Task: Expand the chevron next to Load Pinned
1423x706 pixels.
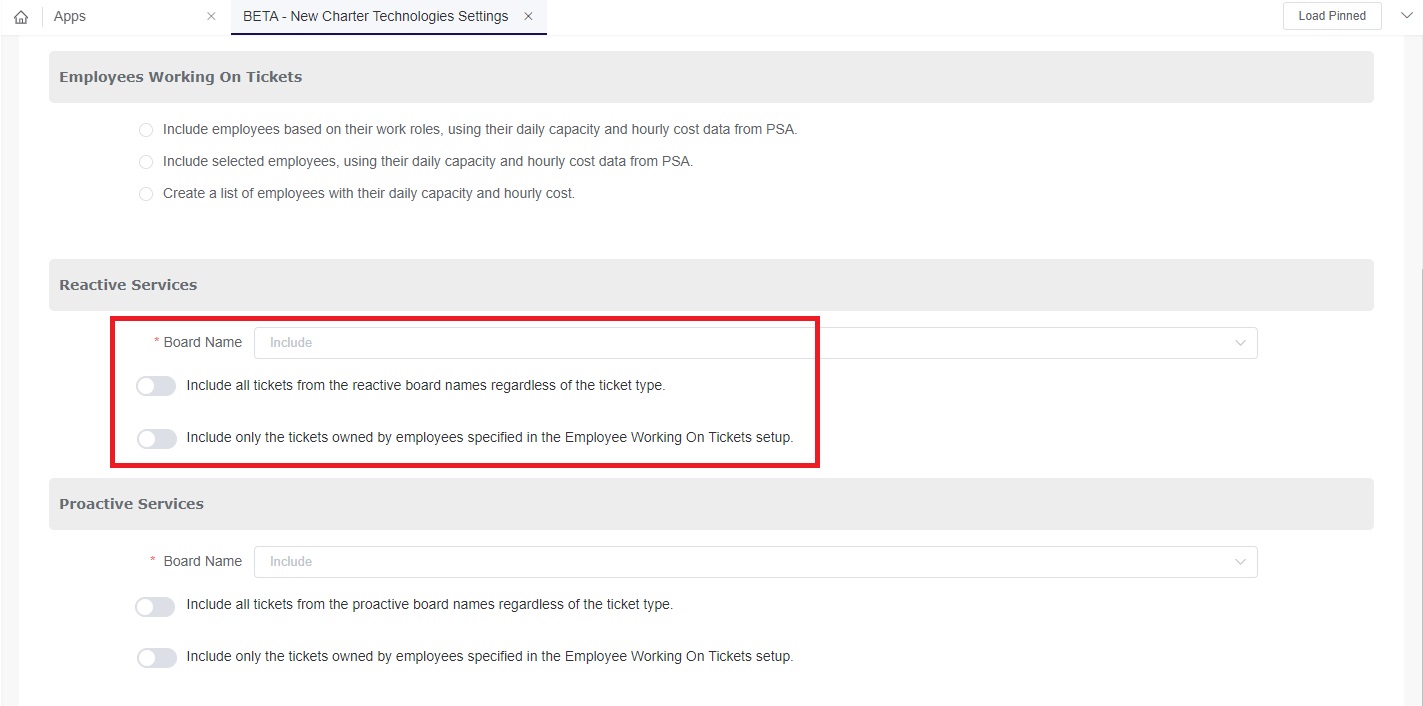Action: (x=1408, y=16)
